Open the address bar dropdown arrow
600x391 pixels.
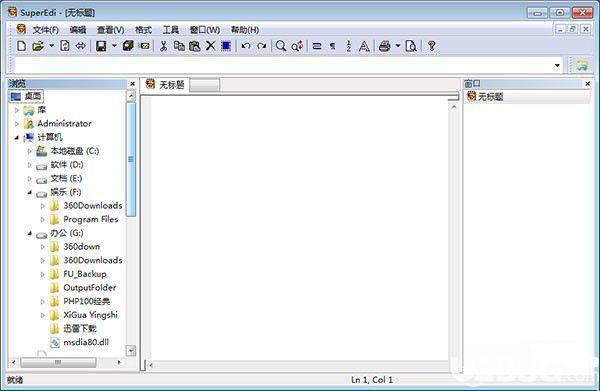(x=557, y=65)
